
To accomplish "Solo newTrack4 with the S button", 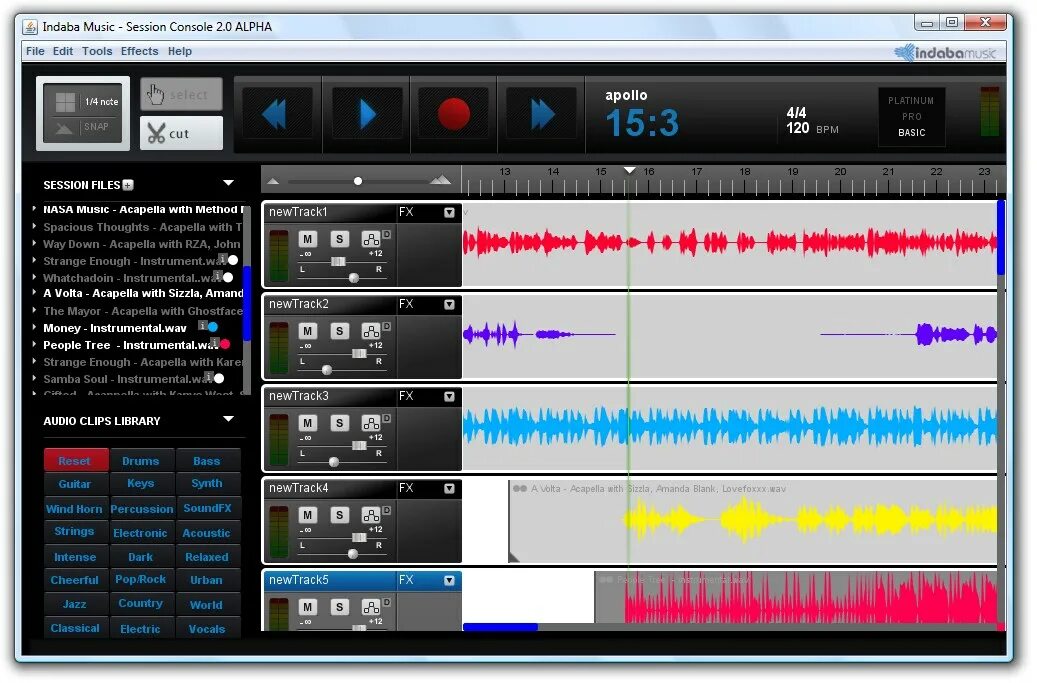I will click(340, 516).
